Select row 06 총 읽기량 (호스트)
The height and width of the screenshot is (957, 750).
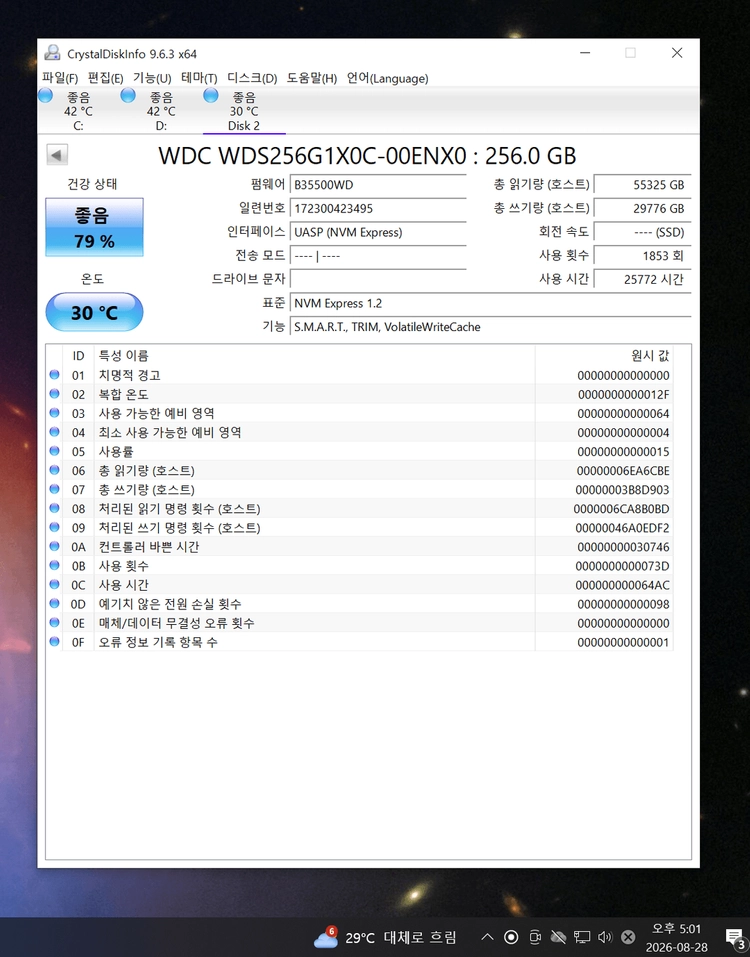point(360,470)
